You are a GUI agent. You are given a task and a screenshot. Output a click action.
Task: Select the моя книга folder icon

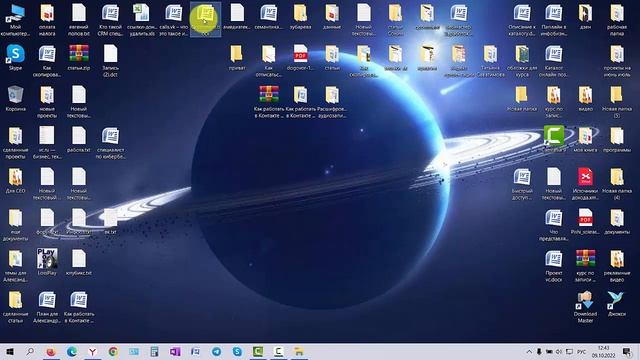pyautogui.click(x=585, y=139)
